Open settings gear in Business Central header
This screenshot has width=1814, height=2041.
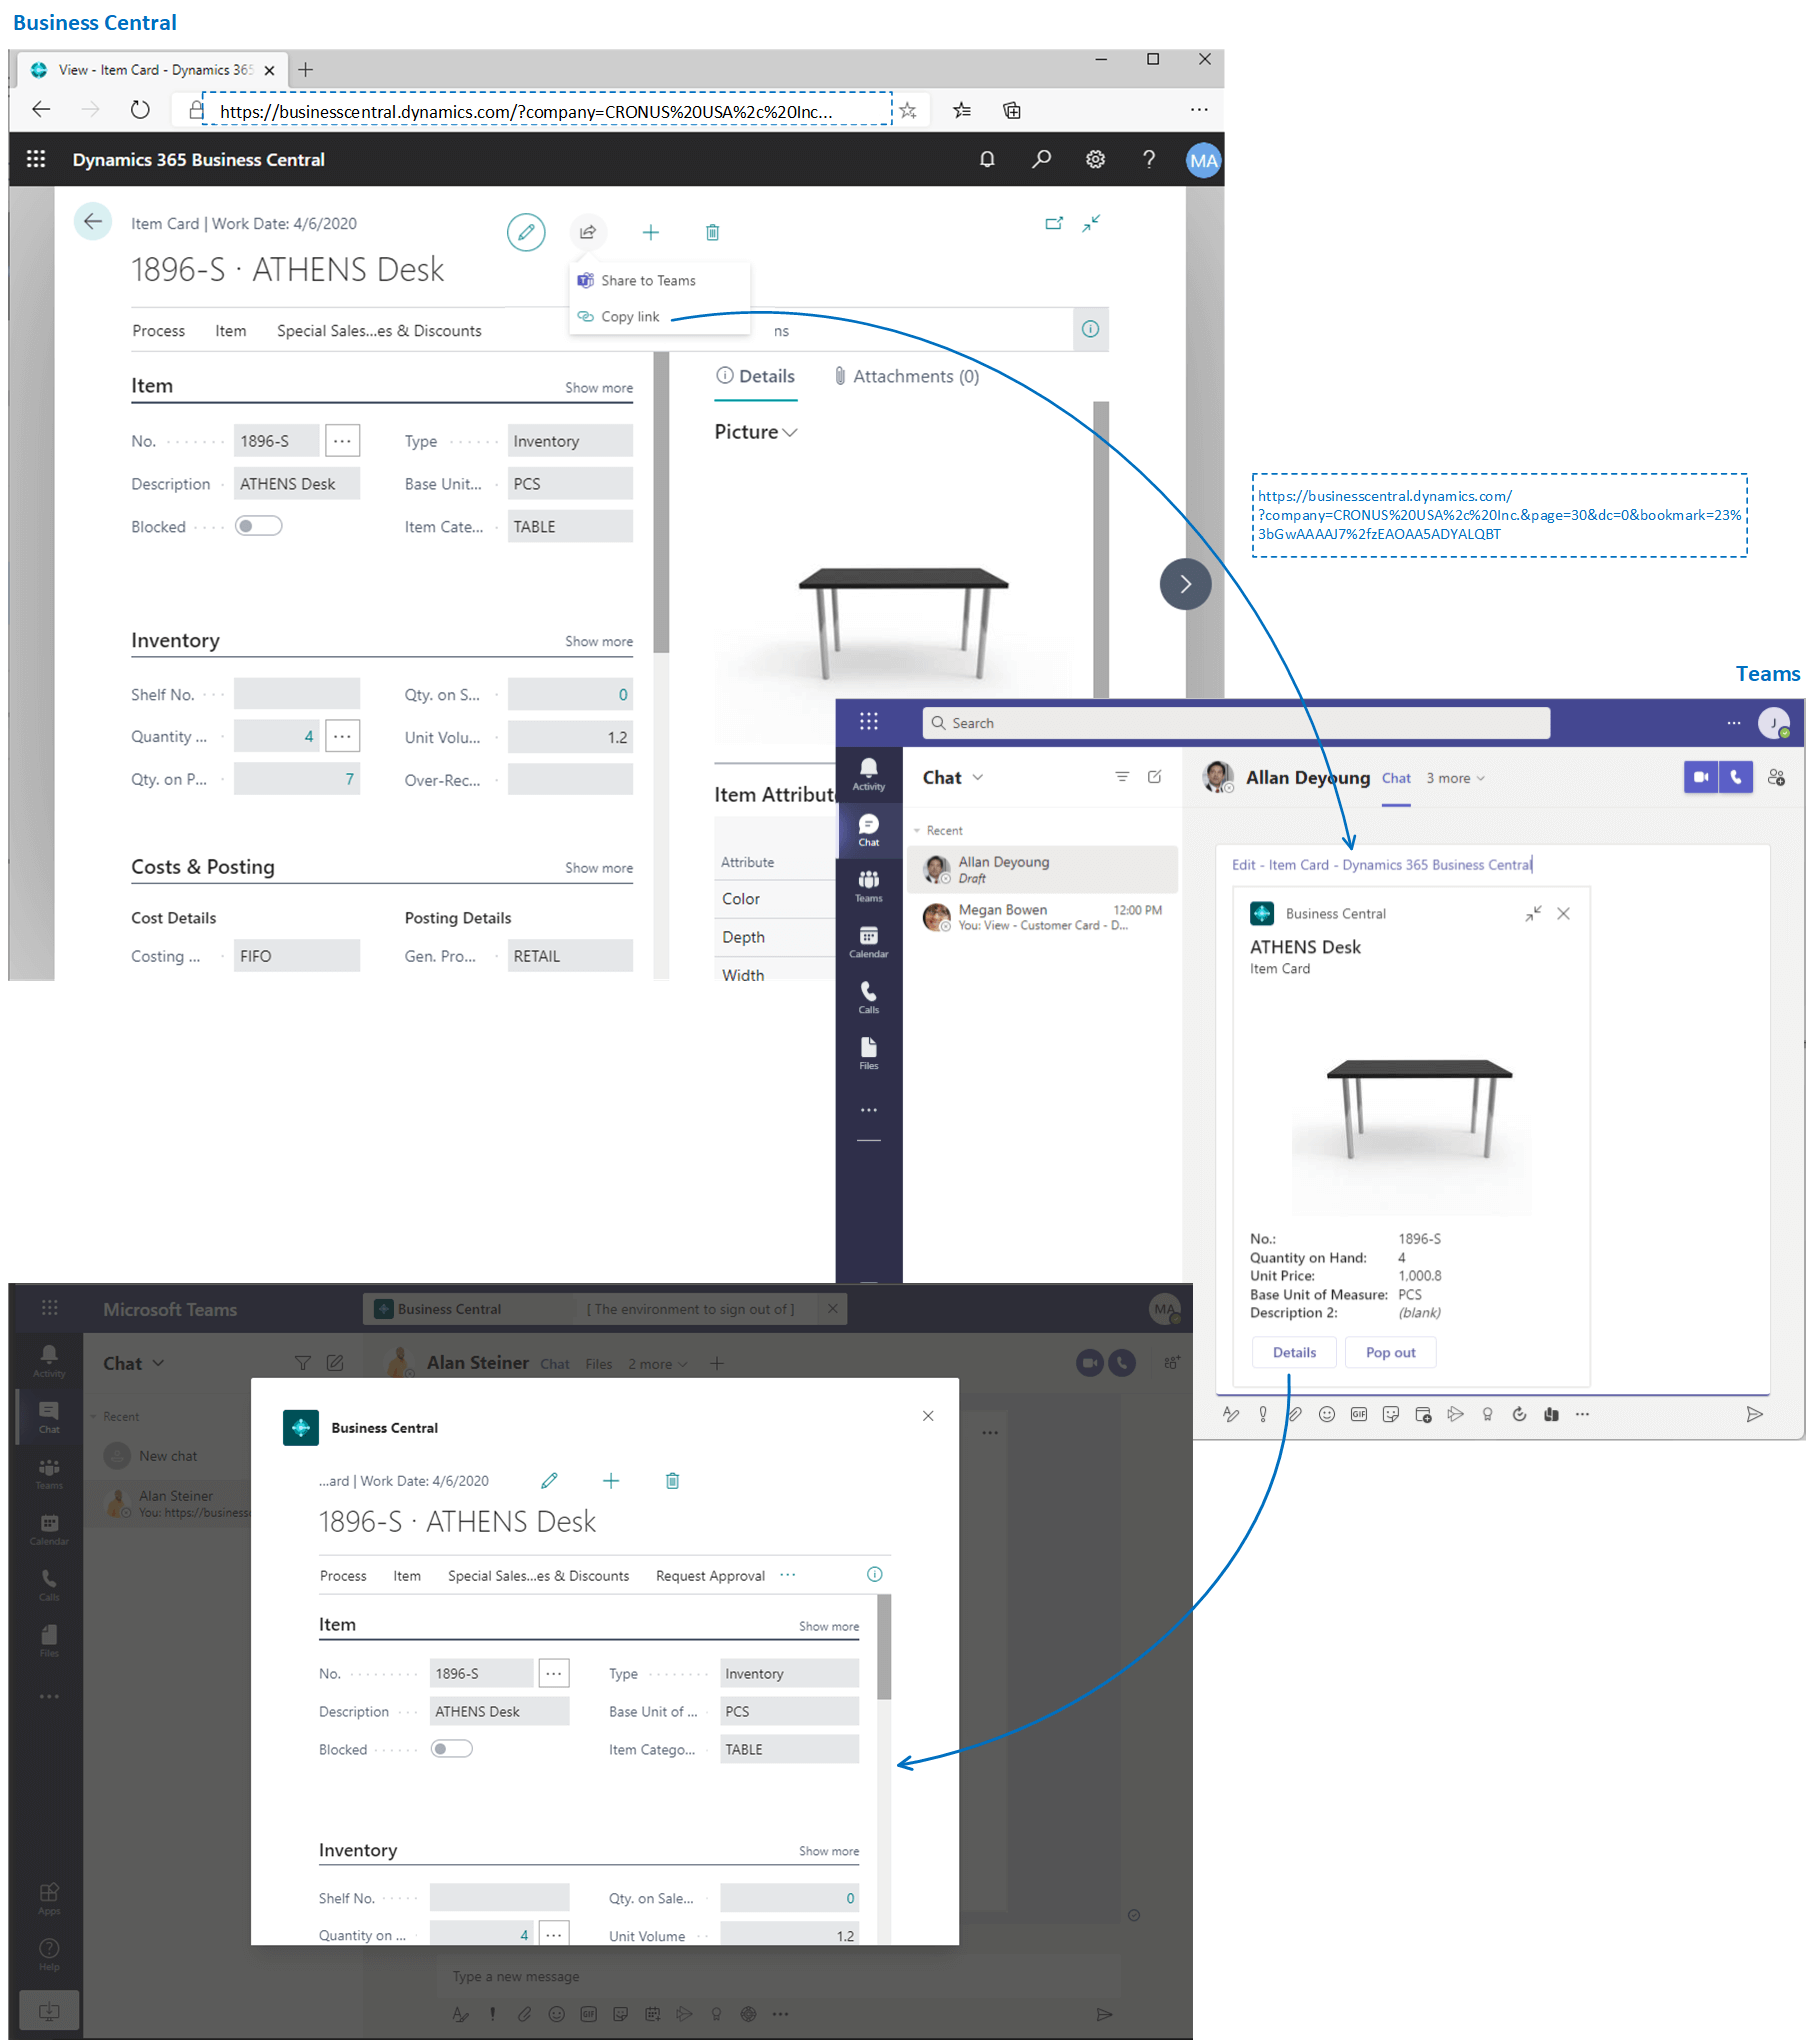coord(1095,159)
